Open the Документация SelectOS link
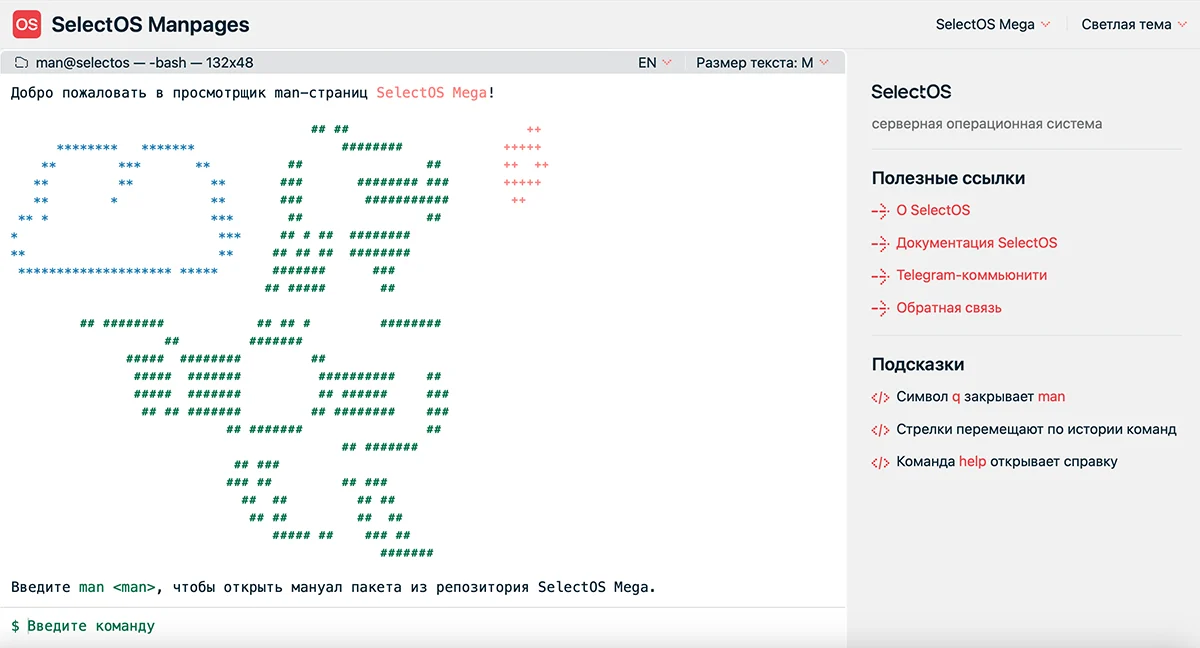The height and width of the screenshot is (648, 1200). pyautogui.click(x=976, y=243)
